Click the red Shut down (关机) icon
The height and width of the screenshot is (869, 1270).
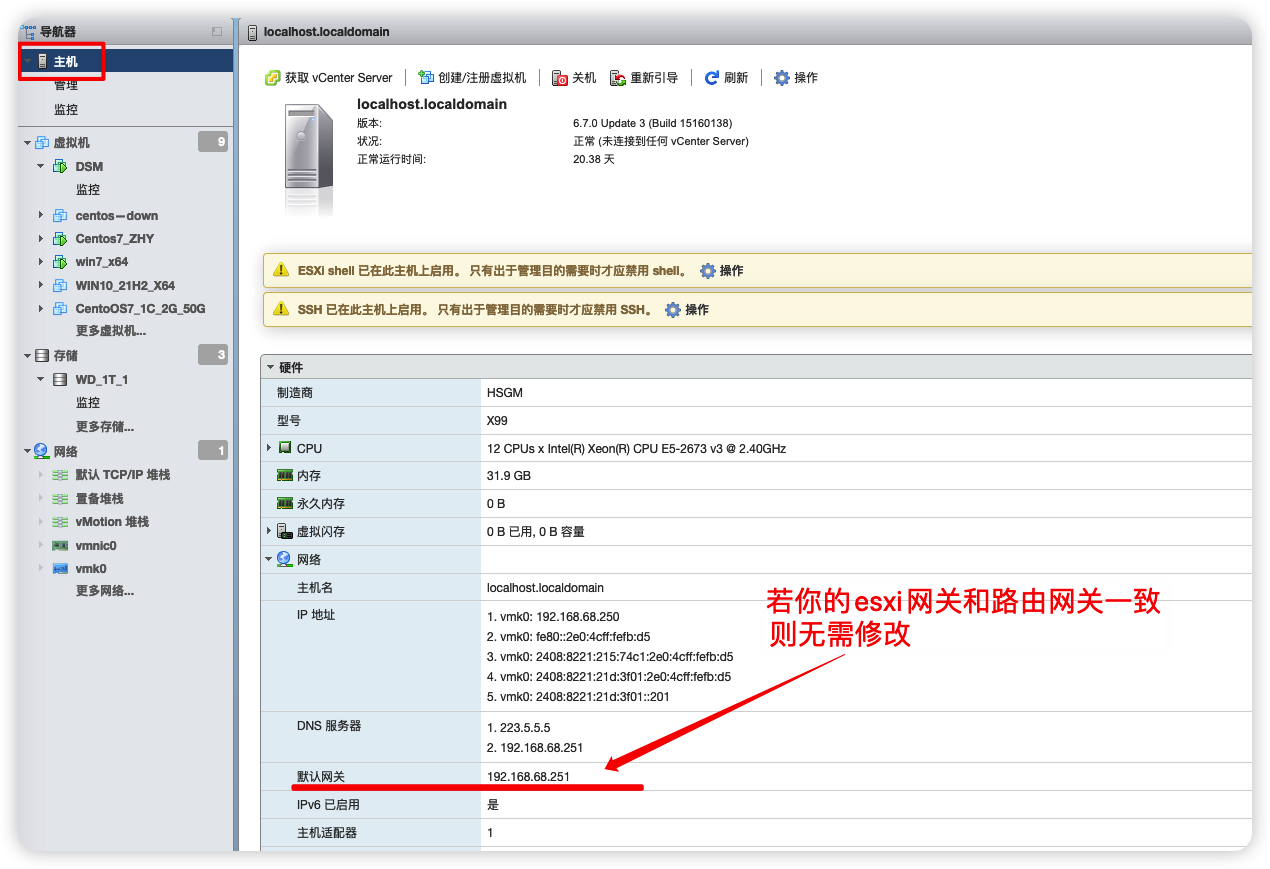tap(561, 78)
